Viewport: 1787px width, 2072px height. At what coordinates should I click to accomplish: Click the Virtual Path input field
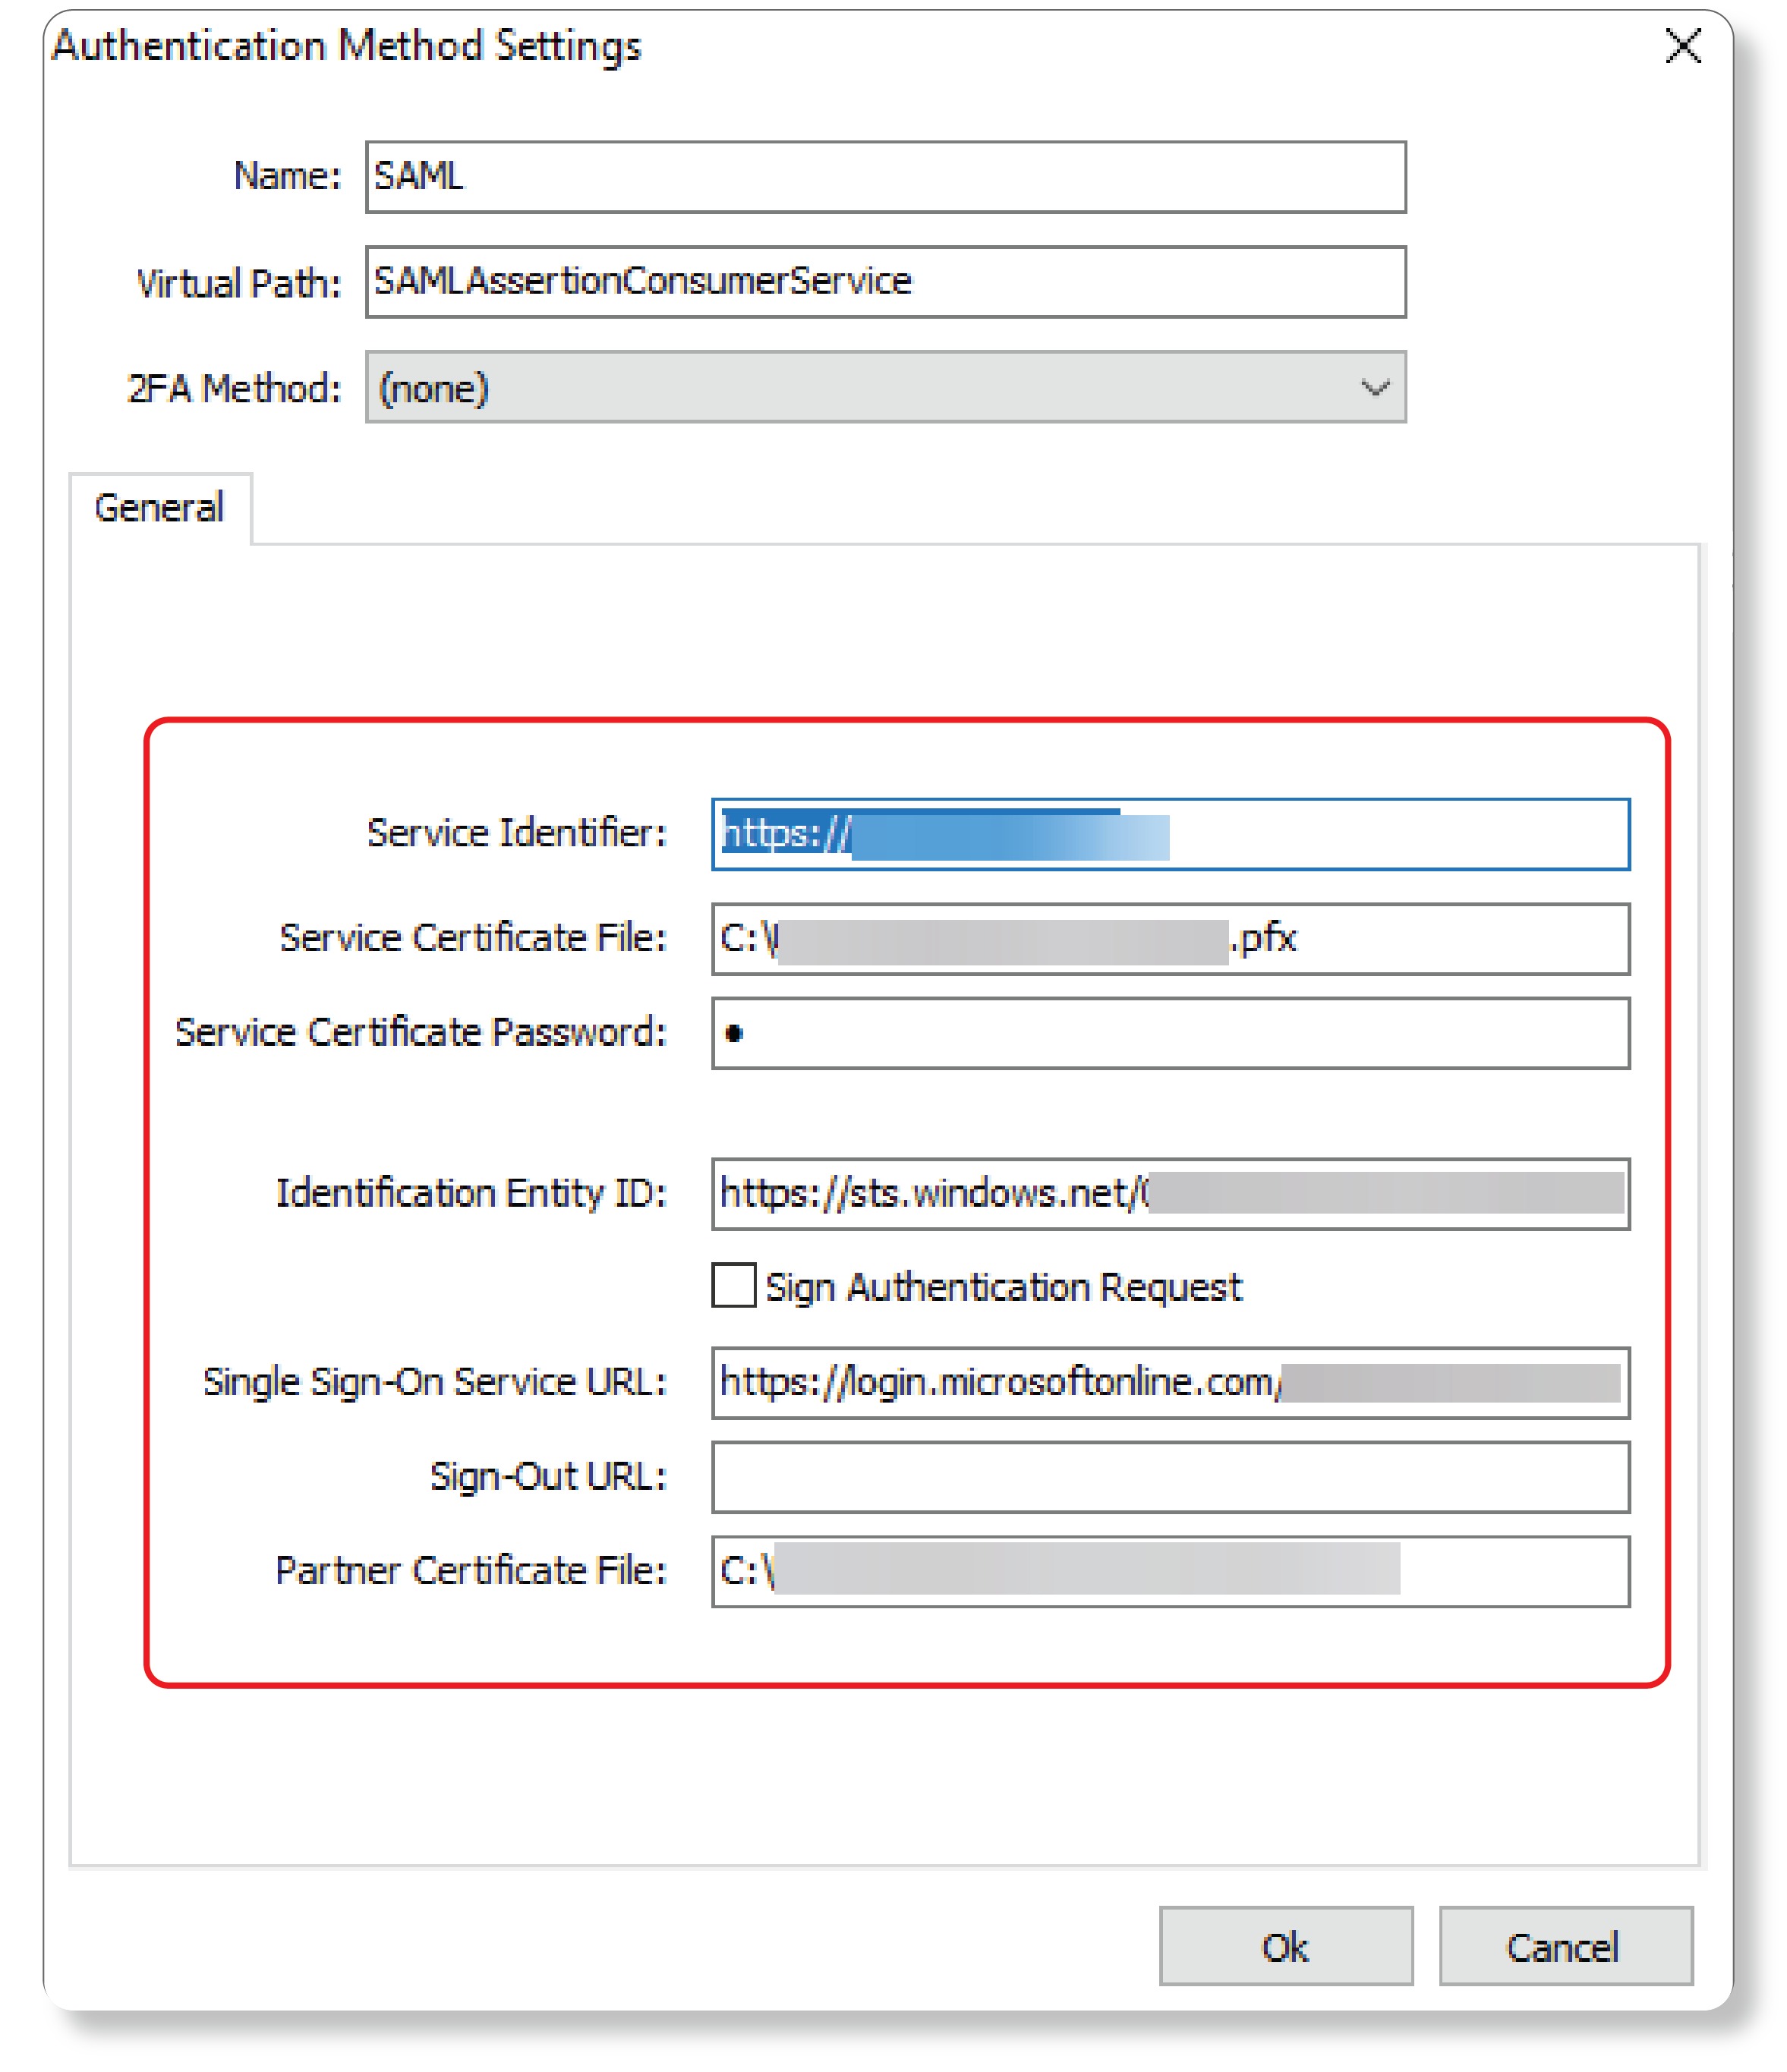click(x=885, y=282)
